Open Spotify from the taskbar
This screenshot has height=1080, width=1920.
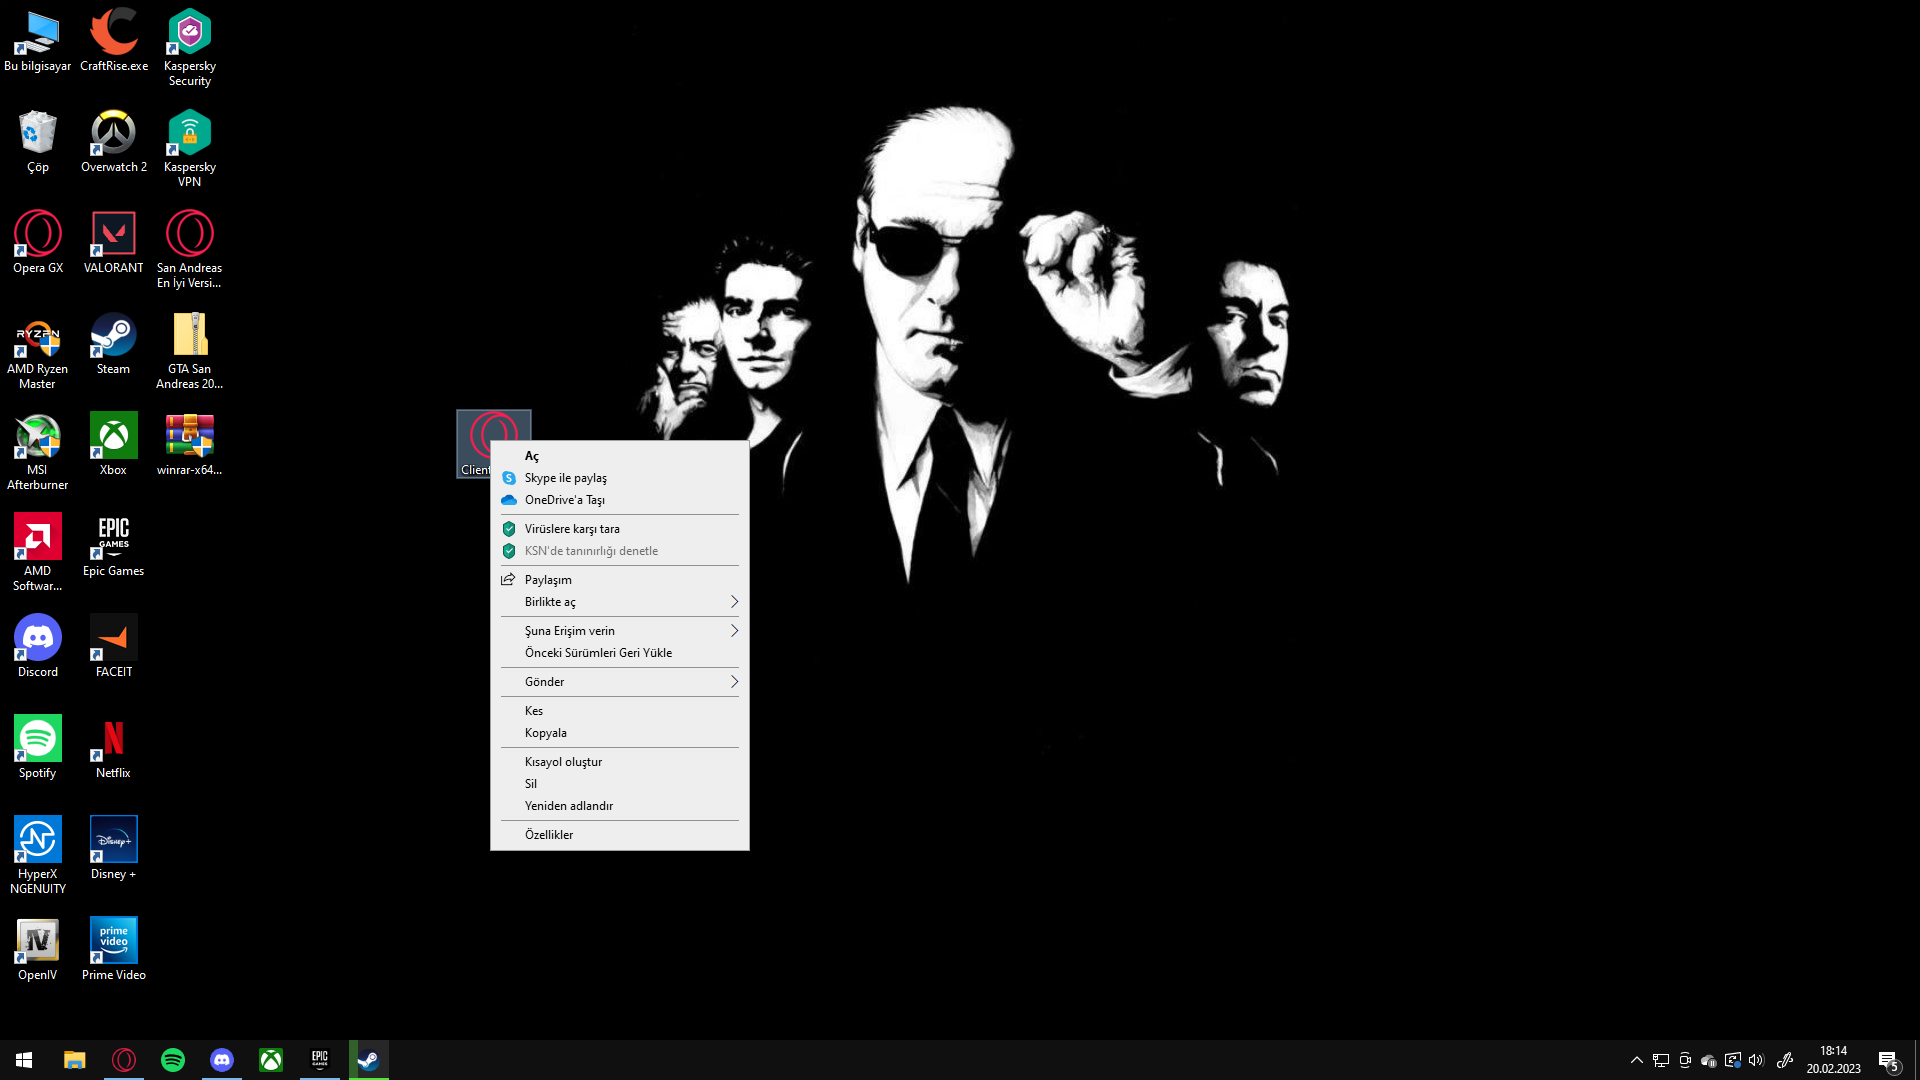(173, 1060)
